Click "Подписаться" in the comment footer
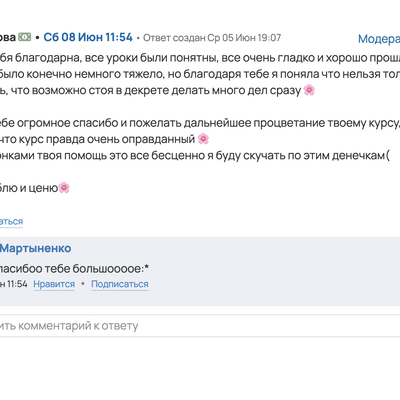This screenshot has width=400, height=400. [120, 284]
